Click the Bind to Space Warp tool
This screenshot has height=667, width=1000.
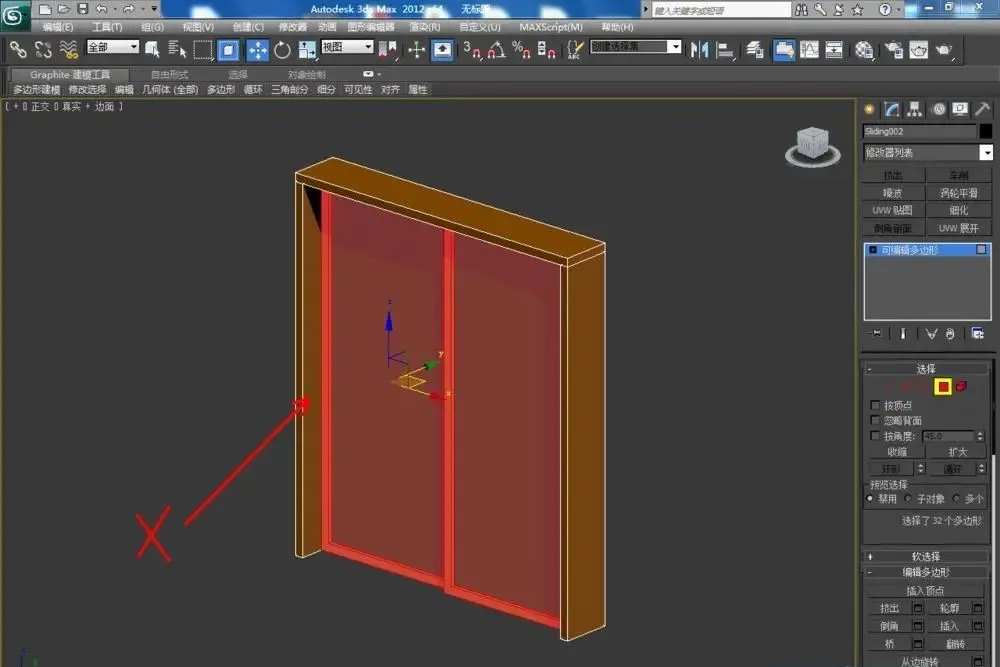point(68,49)
